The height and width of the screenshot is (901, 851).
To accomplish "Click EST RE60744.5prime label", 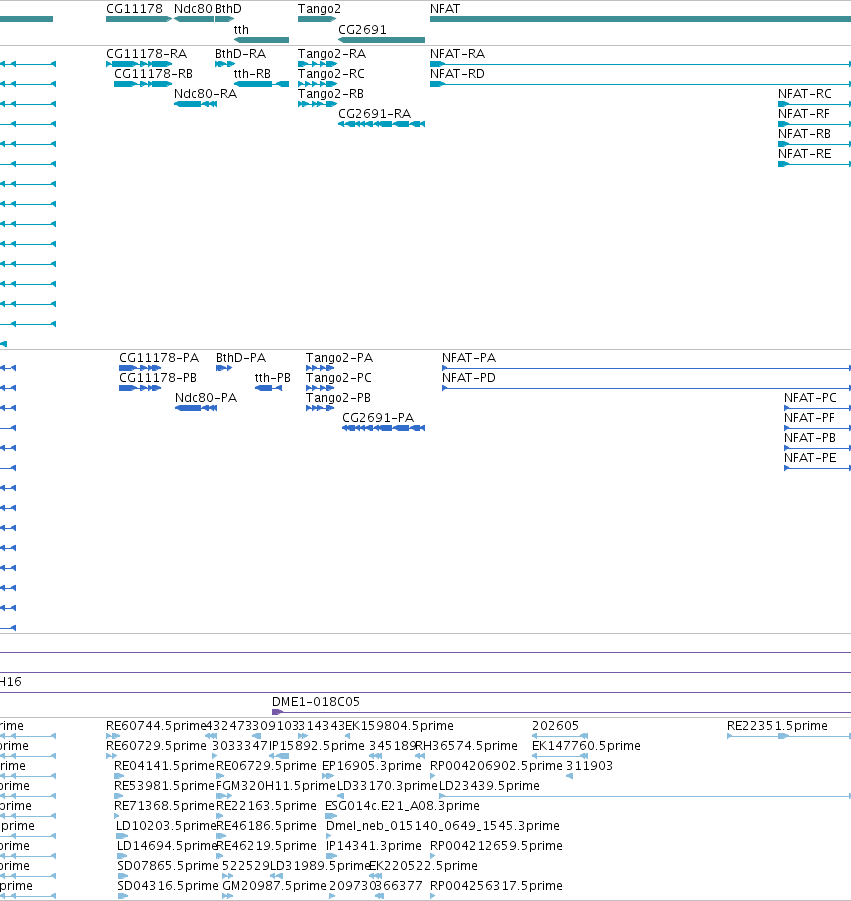I will tap(156, 726).
